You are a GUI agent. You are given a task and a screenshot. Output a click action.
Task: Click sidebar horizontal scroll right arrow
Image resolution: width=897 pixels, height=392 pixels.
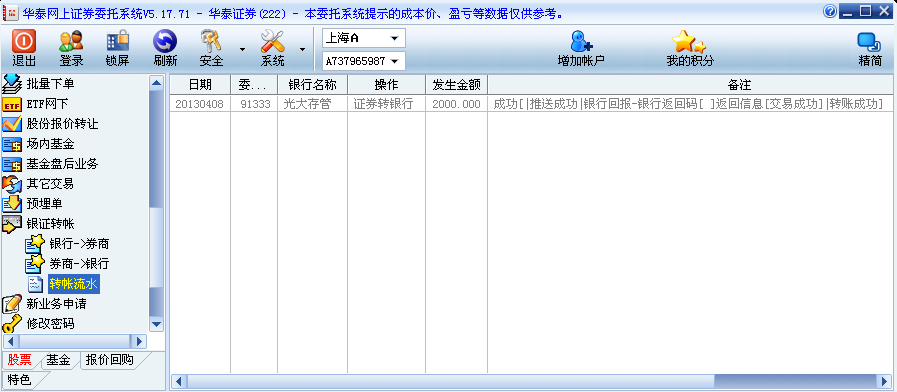pos(138,342)
